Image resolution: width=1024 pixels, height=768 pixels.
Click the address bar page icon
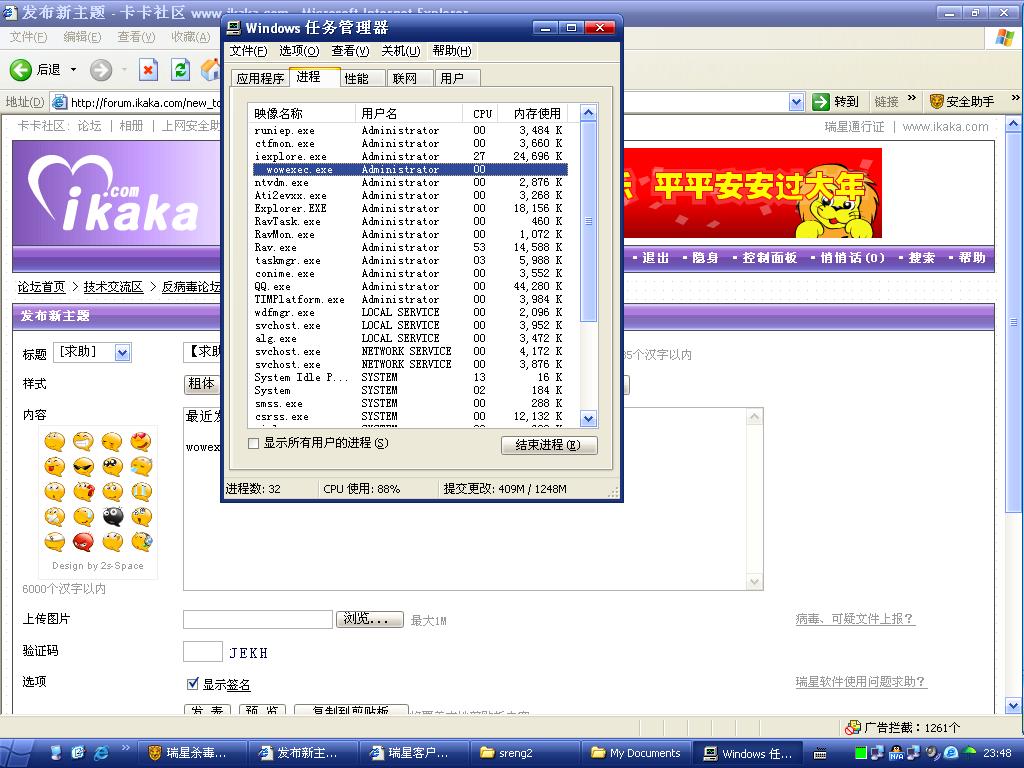[x=59, y=102]
